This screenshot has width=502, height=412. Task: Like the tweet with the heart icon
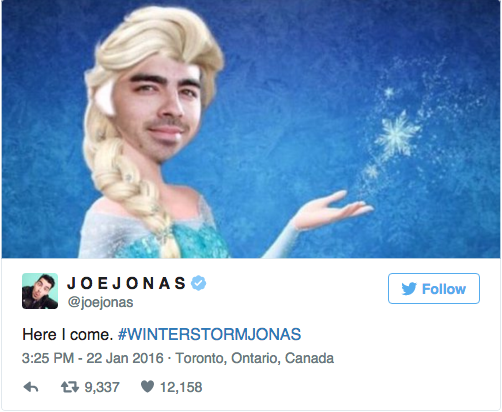click(x=147, y=387)
